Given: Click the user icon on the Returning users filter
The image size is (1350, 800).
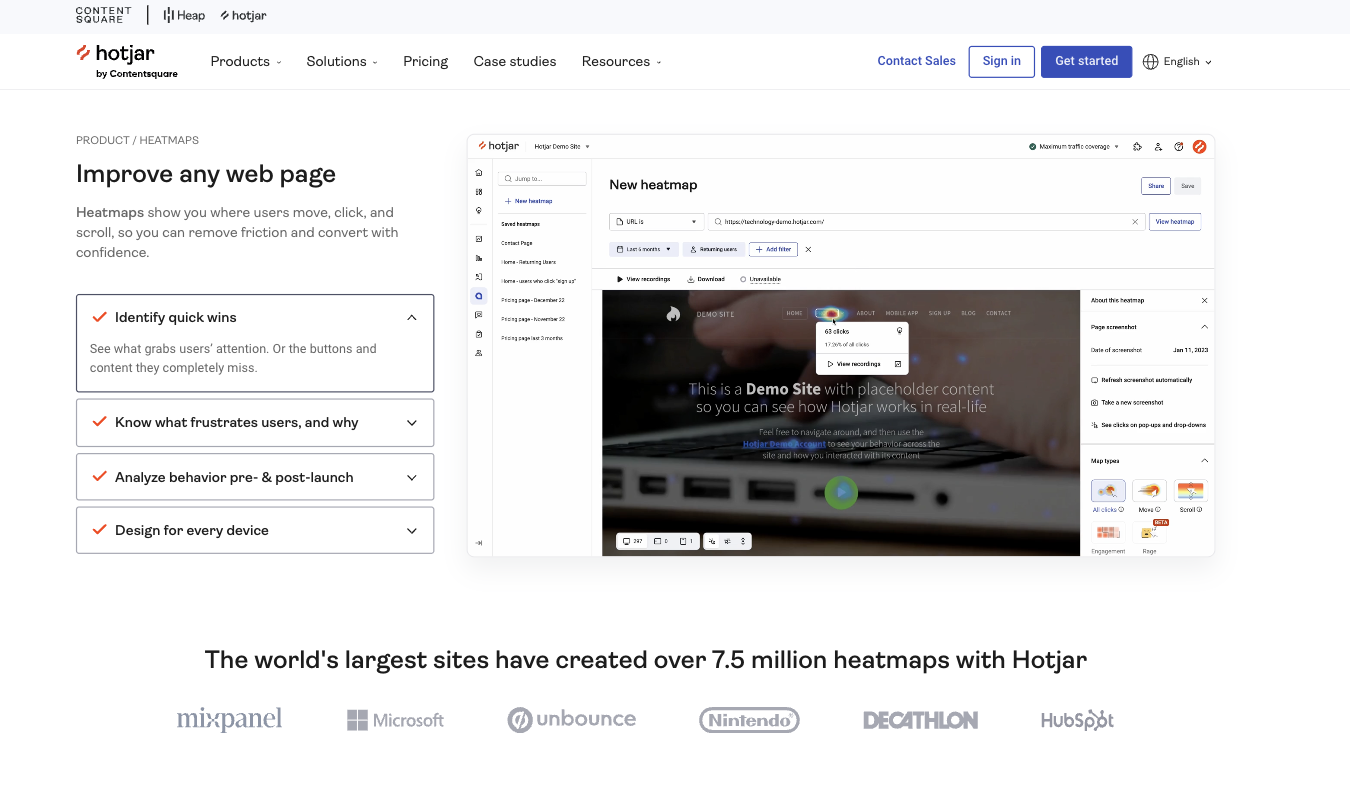Looking at the screenshot, I should click(x=692, y=249).
